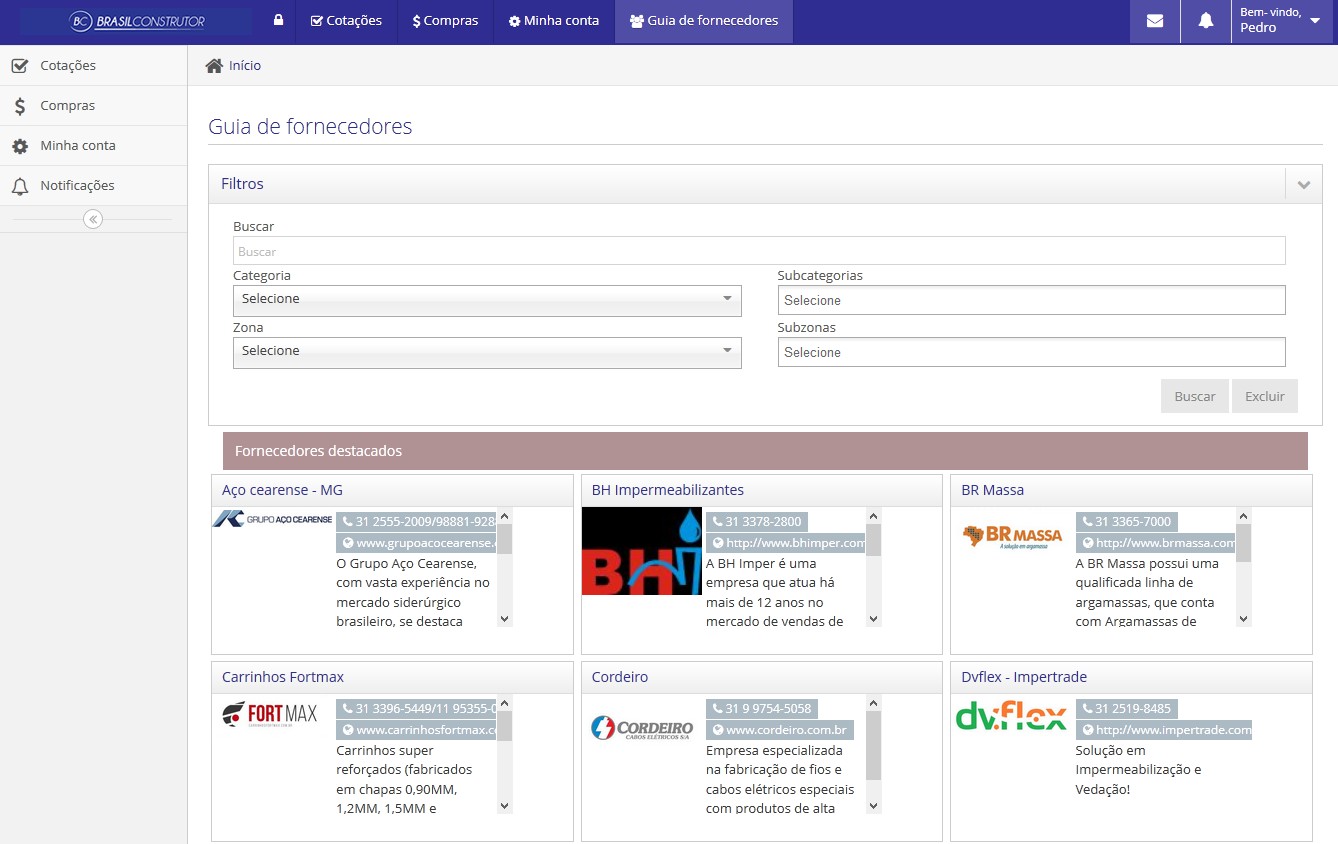Open BH Impermeabilizantes supplier title
Screen dimensions: 1338x844
(x=668, y=490)
